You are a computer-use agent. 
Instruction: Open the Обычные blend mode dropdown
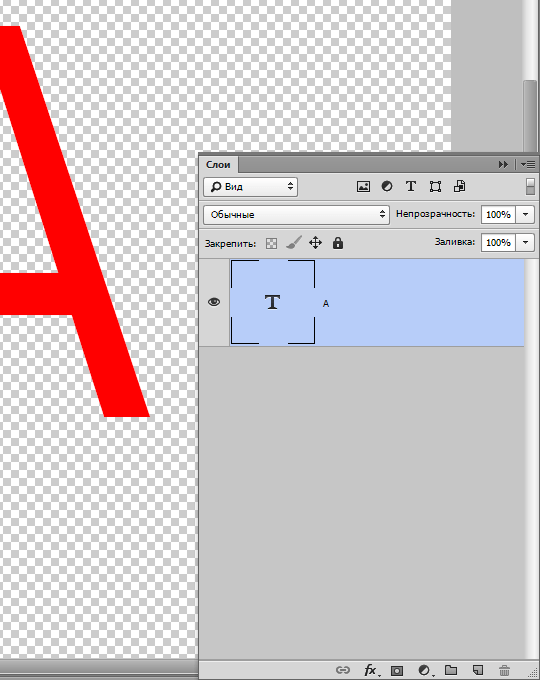[296, 215]
